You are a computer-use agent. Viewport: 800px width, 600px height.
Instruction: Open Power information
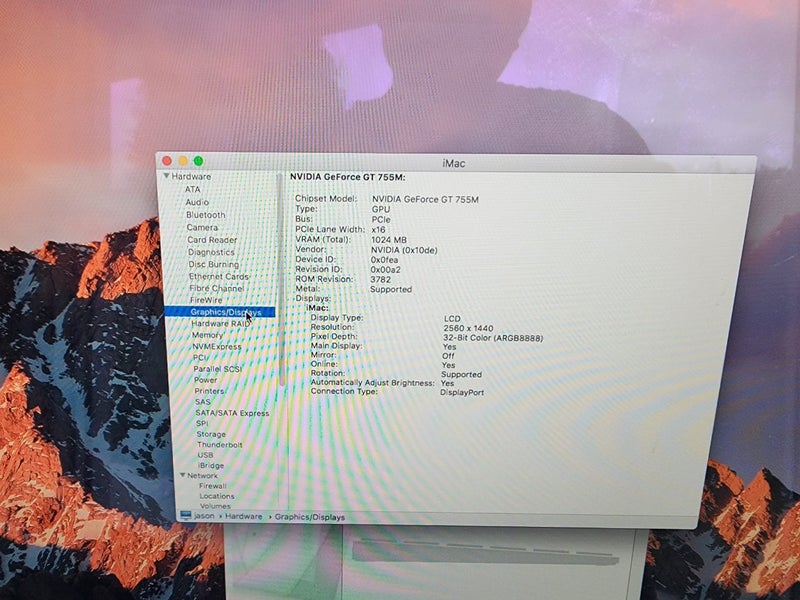coord(206,380)
